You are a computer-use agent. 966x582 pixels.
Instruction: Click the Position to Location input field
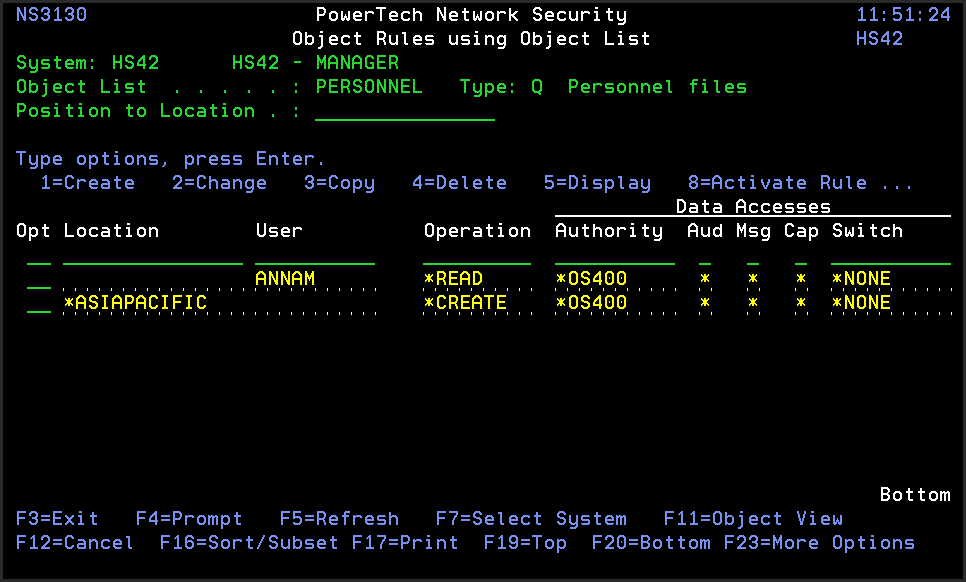404,111
